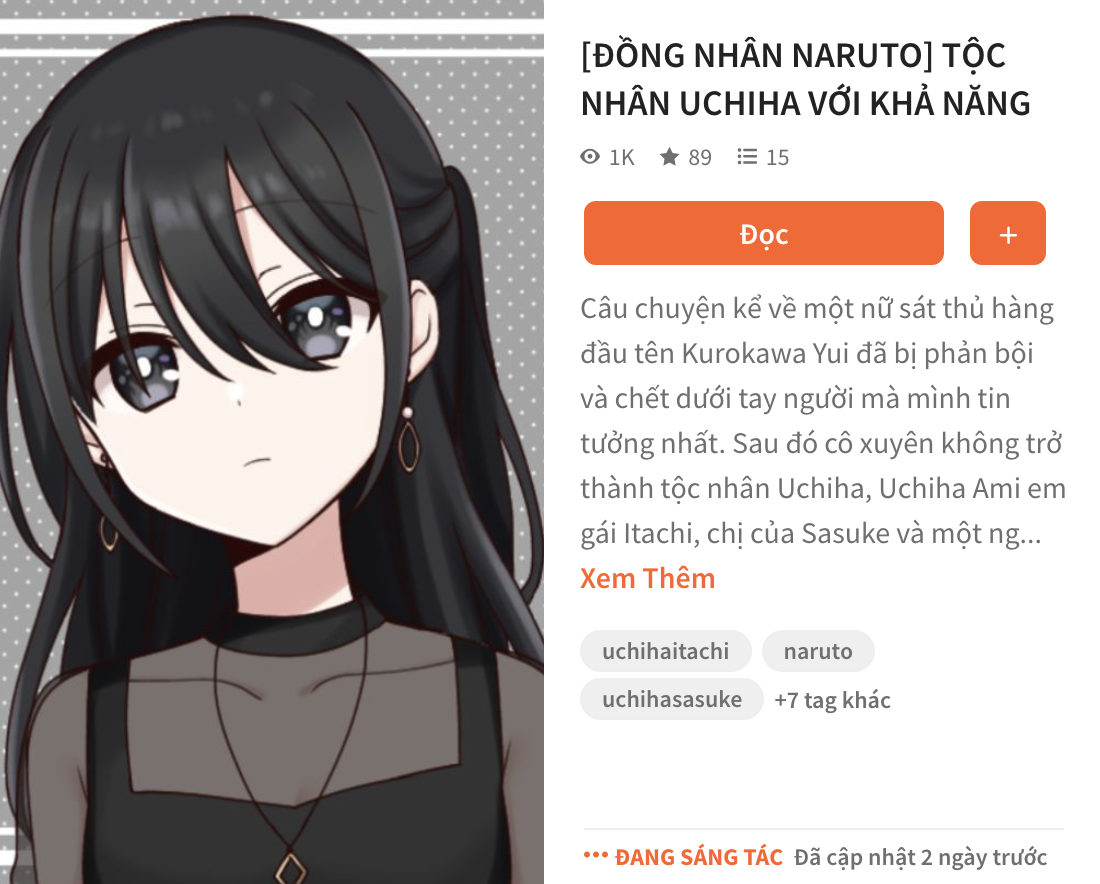This screenshot has width=1100, height=884.
Task: Open the uchihaitachi tag
Action: (x=666, y=651)
